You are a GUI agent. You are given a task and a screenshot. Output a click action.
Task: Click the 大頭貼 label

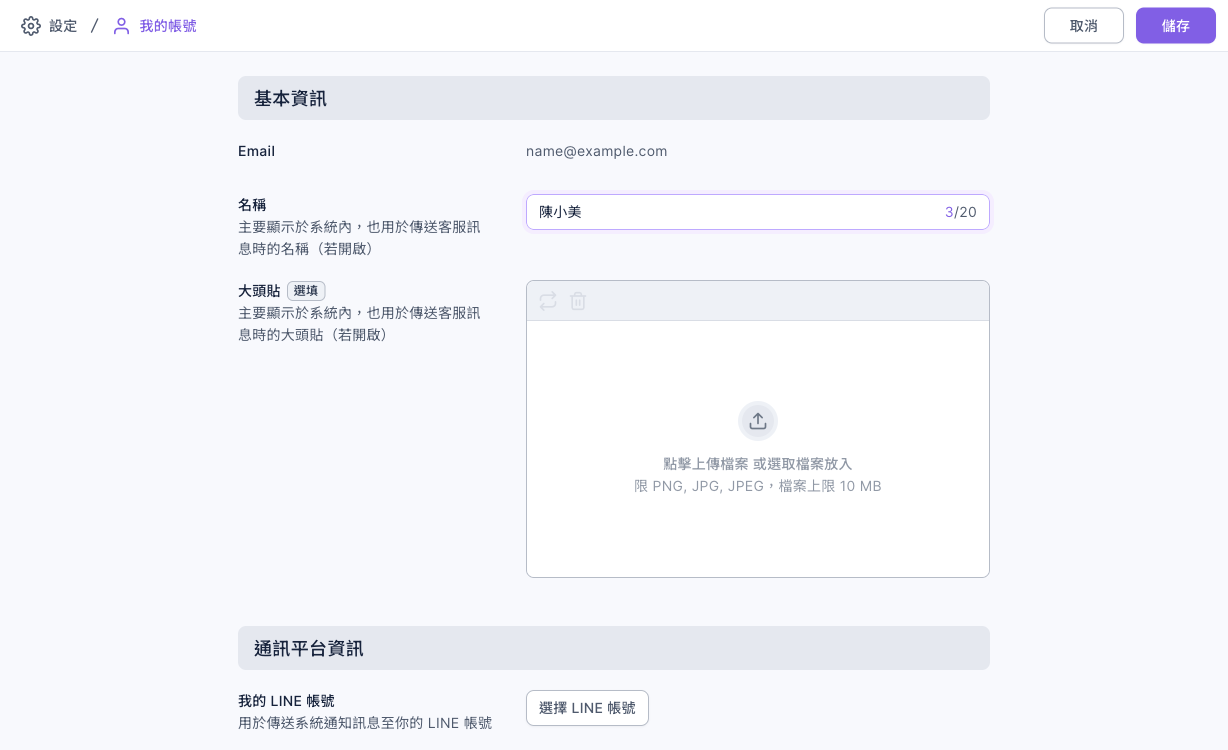[259, 291]
